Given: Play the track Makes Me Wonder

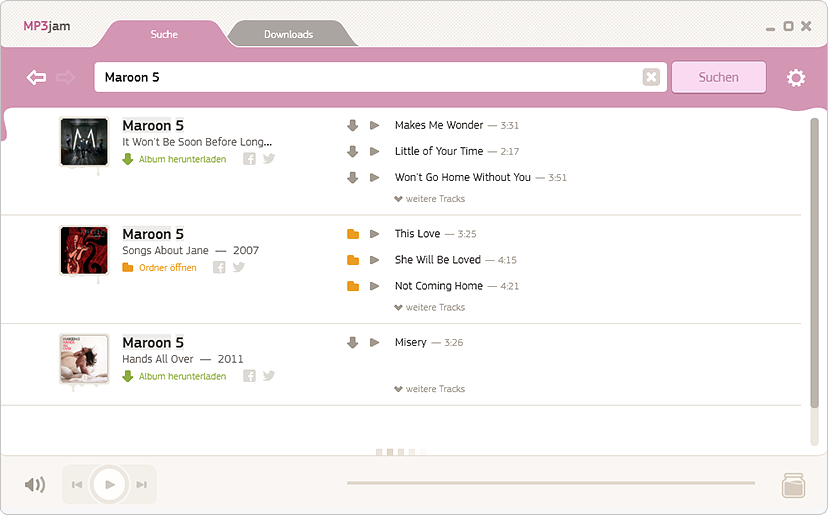Looking at the screenshot, I should pos(374,125).
